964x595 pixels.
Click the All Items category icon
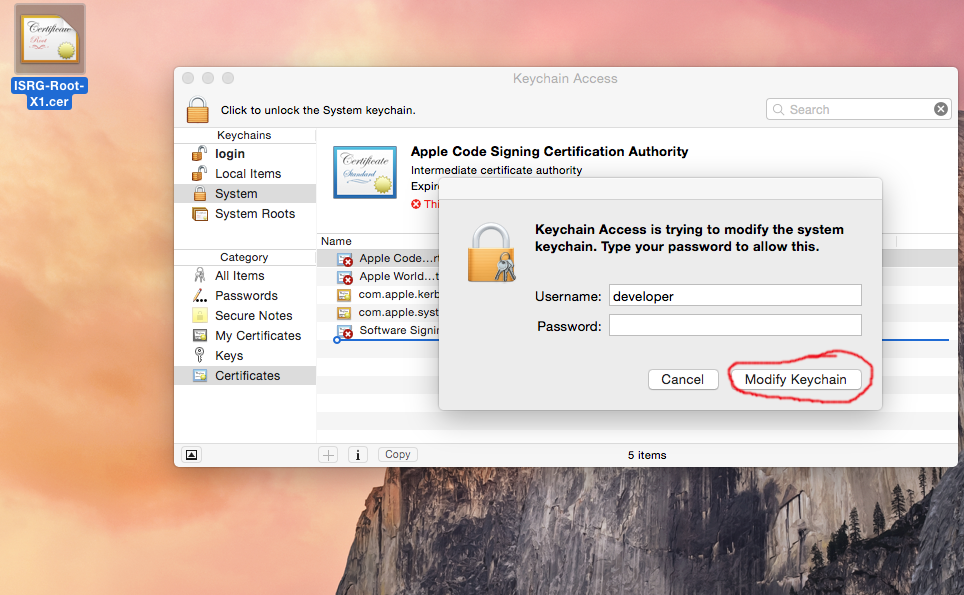[200, 275]
